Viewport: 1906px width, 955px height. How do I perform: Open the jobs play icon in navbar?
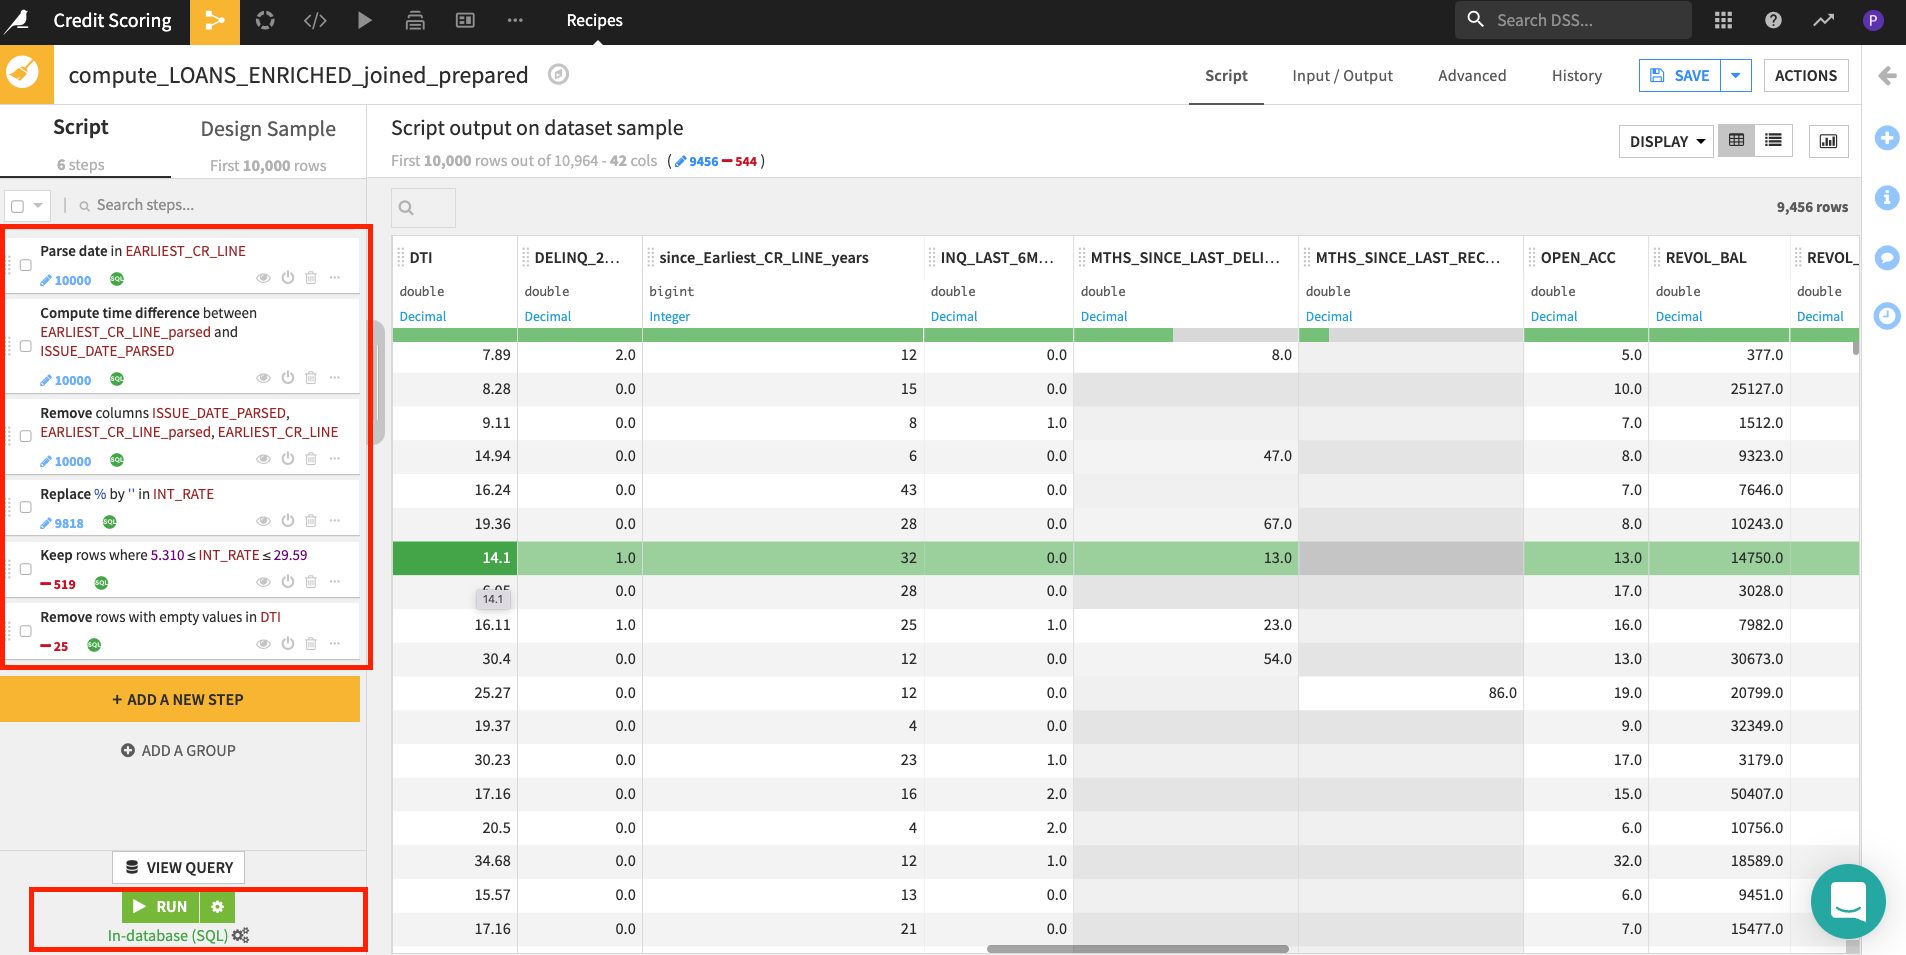click(364, 21)
